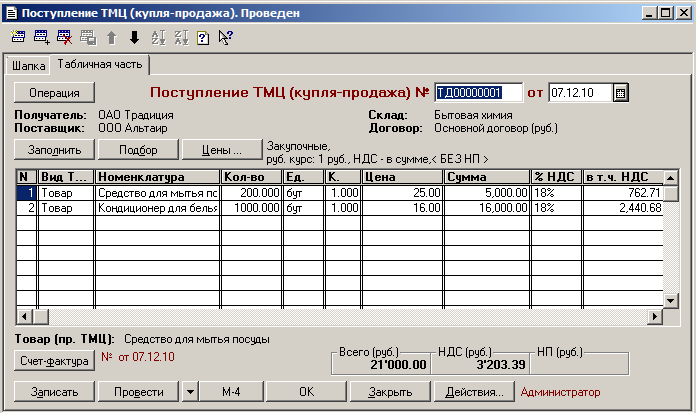Click the Номенклатура column header
The image size is (696, 413).
[x=157, y=177]
